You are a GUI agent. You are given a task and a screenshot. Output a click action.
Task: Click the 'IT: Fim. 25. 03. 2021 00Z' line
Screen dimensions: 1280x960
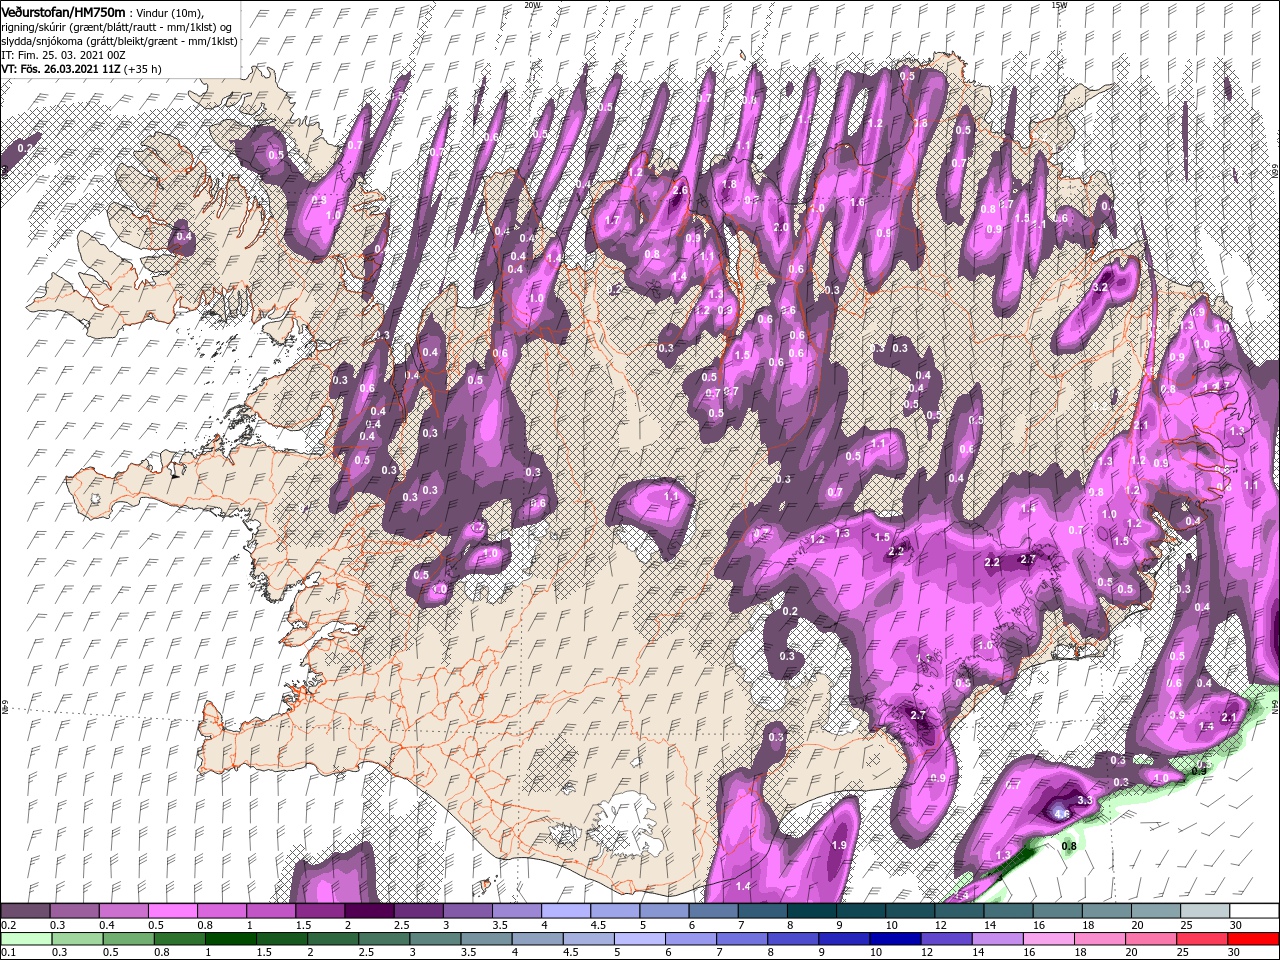65,55
